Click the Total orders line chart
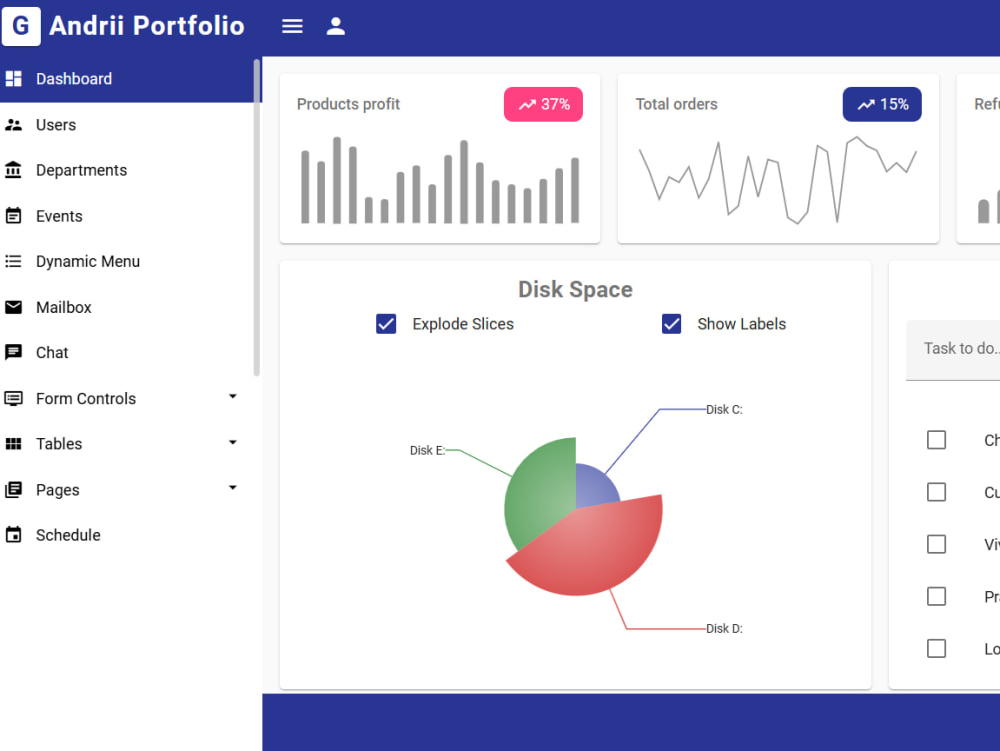The width and height of the screenshot is (1000, 751). pos(777,180)
